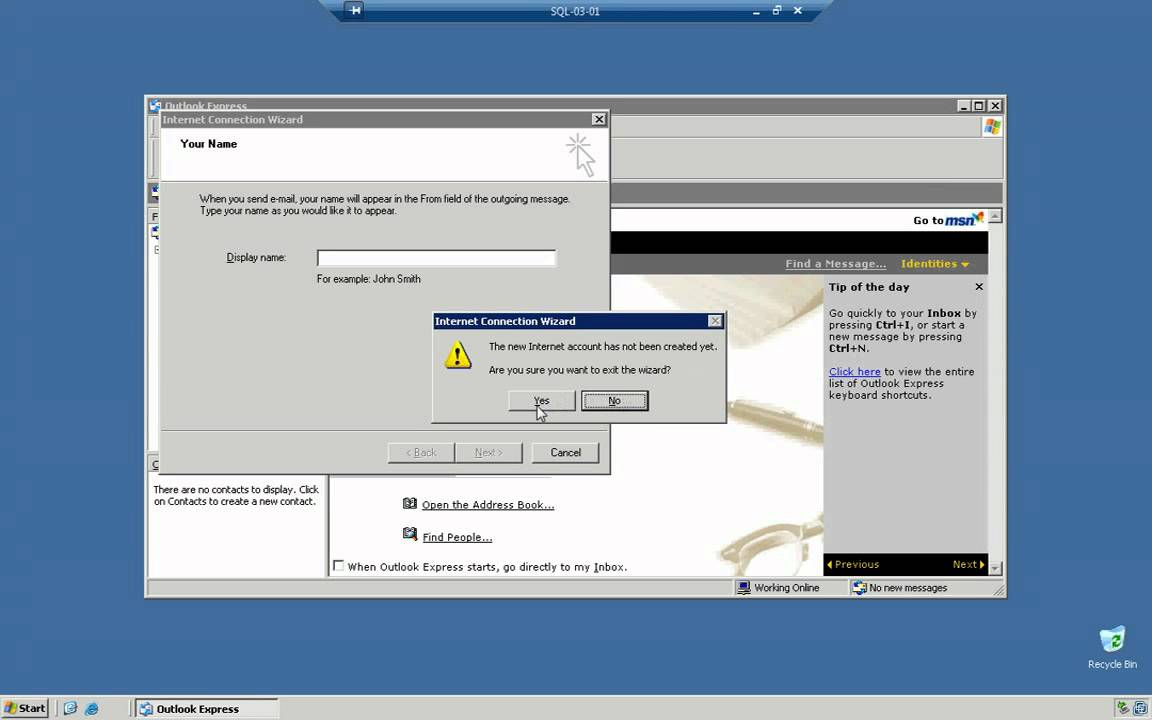Click the network tray icon in system tray
This screenshot has width=1152, height=720.
[x=1140, y=708]
